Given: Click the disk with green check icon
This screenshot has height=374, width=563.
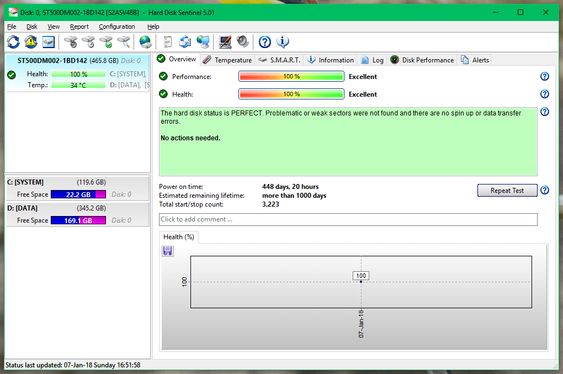Looking at the screenshot, I should pyautogui.click(x=106, y=42).
